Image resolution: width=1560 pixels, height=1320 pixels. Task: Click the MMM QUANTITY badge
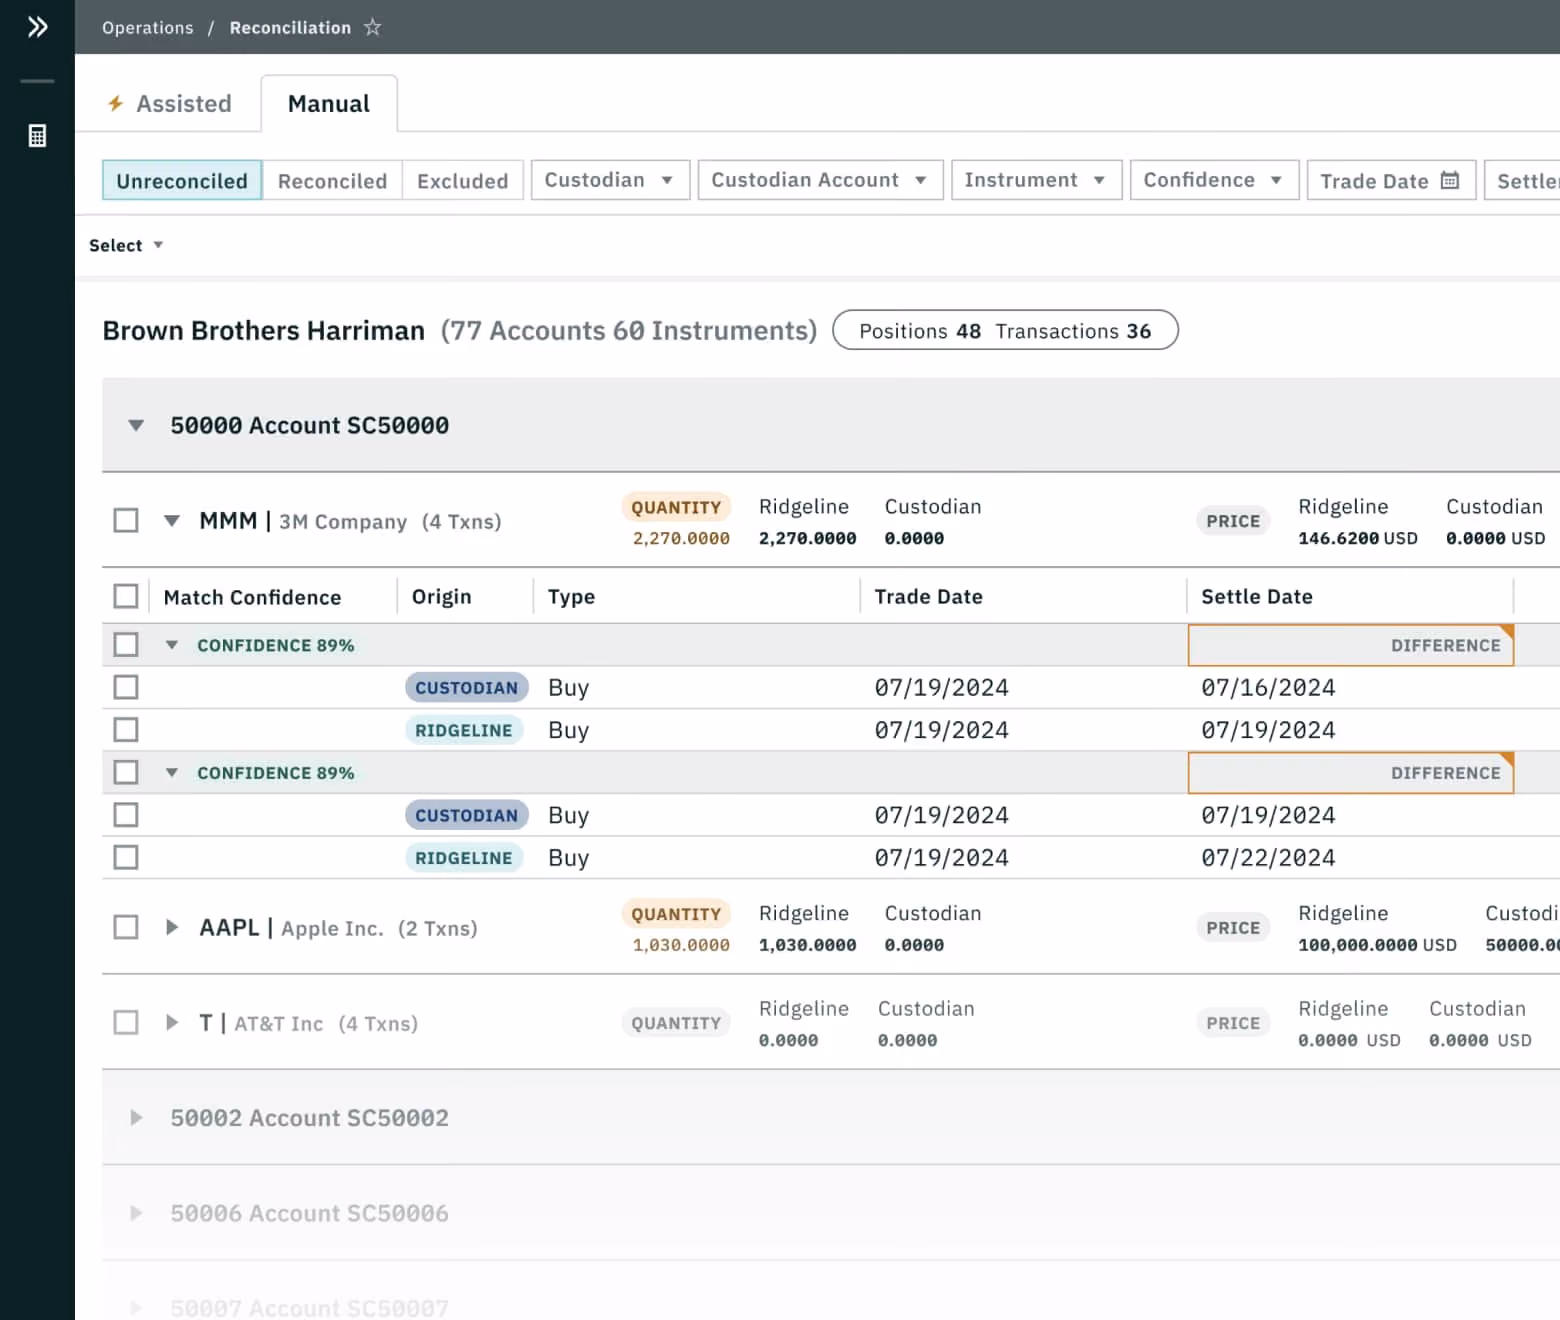pyautogui.click(x=676, y=507)
